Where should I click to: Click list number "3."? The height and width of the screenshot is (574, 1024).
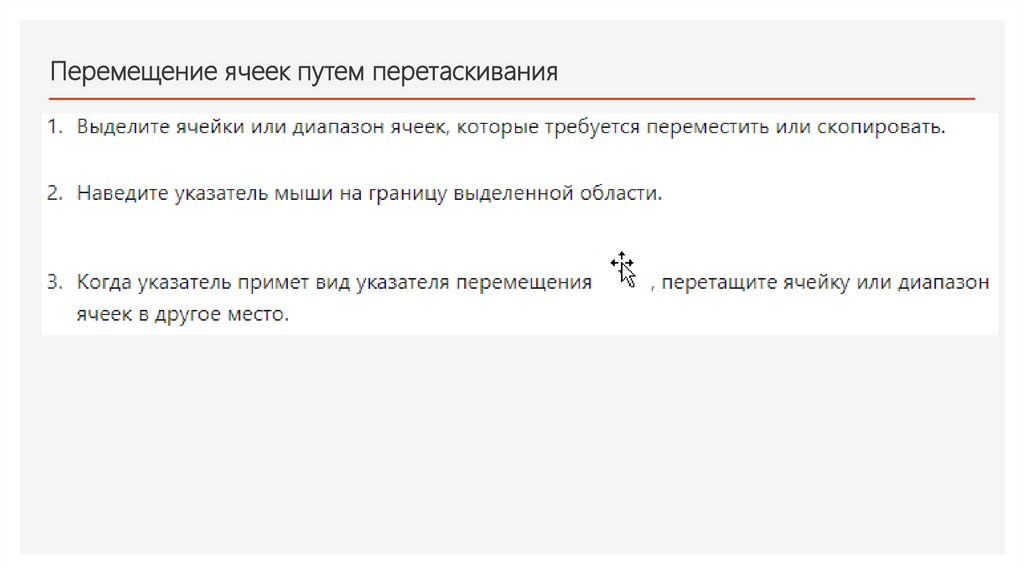pos(55,282)
